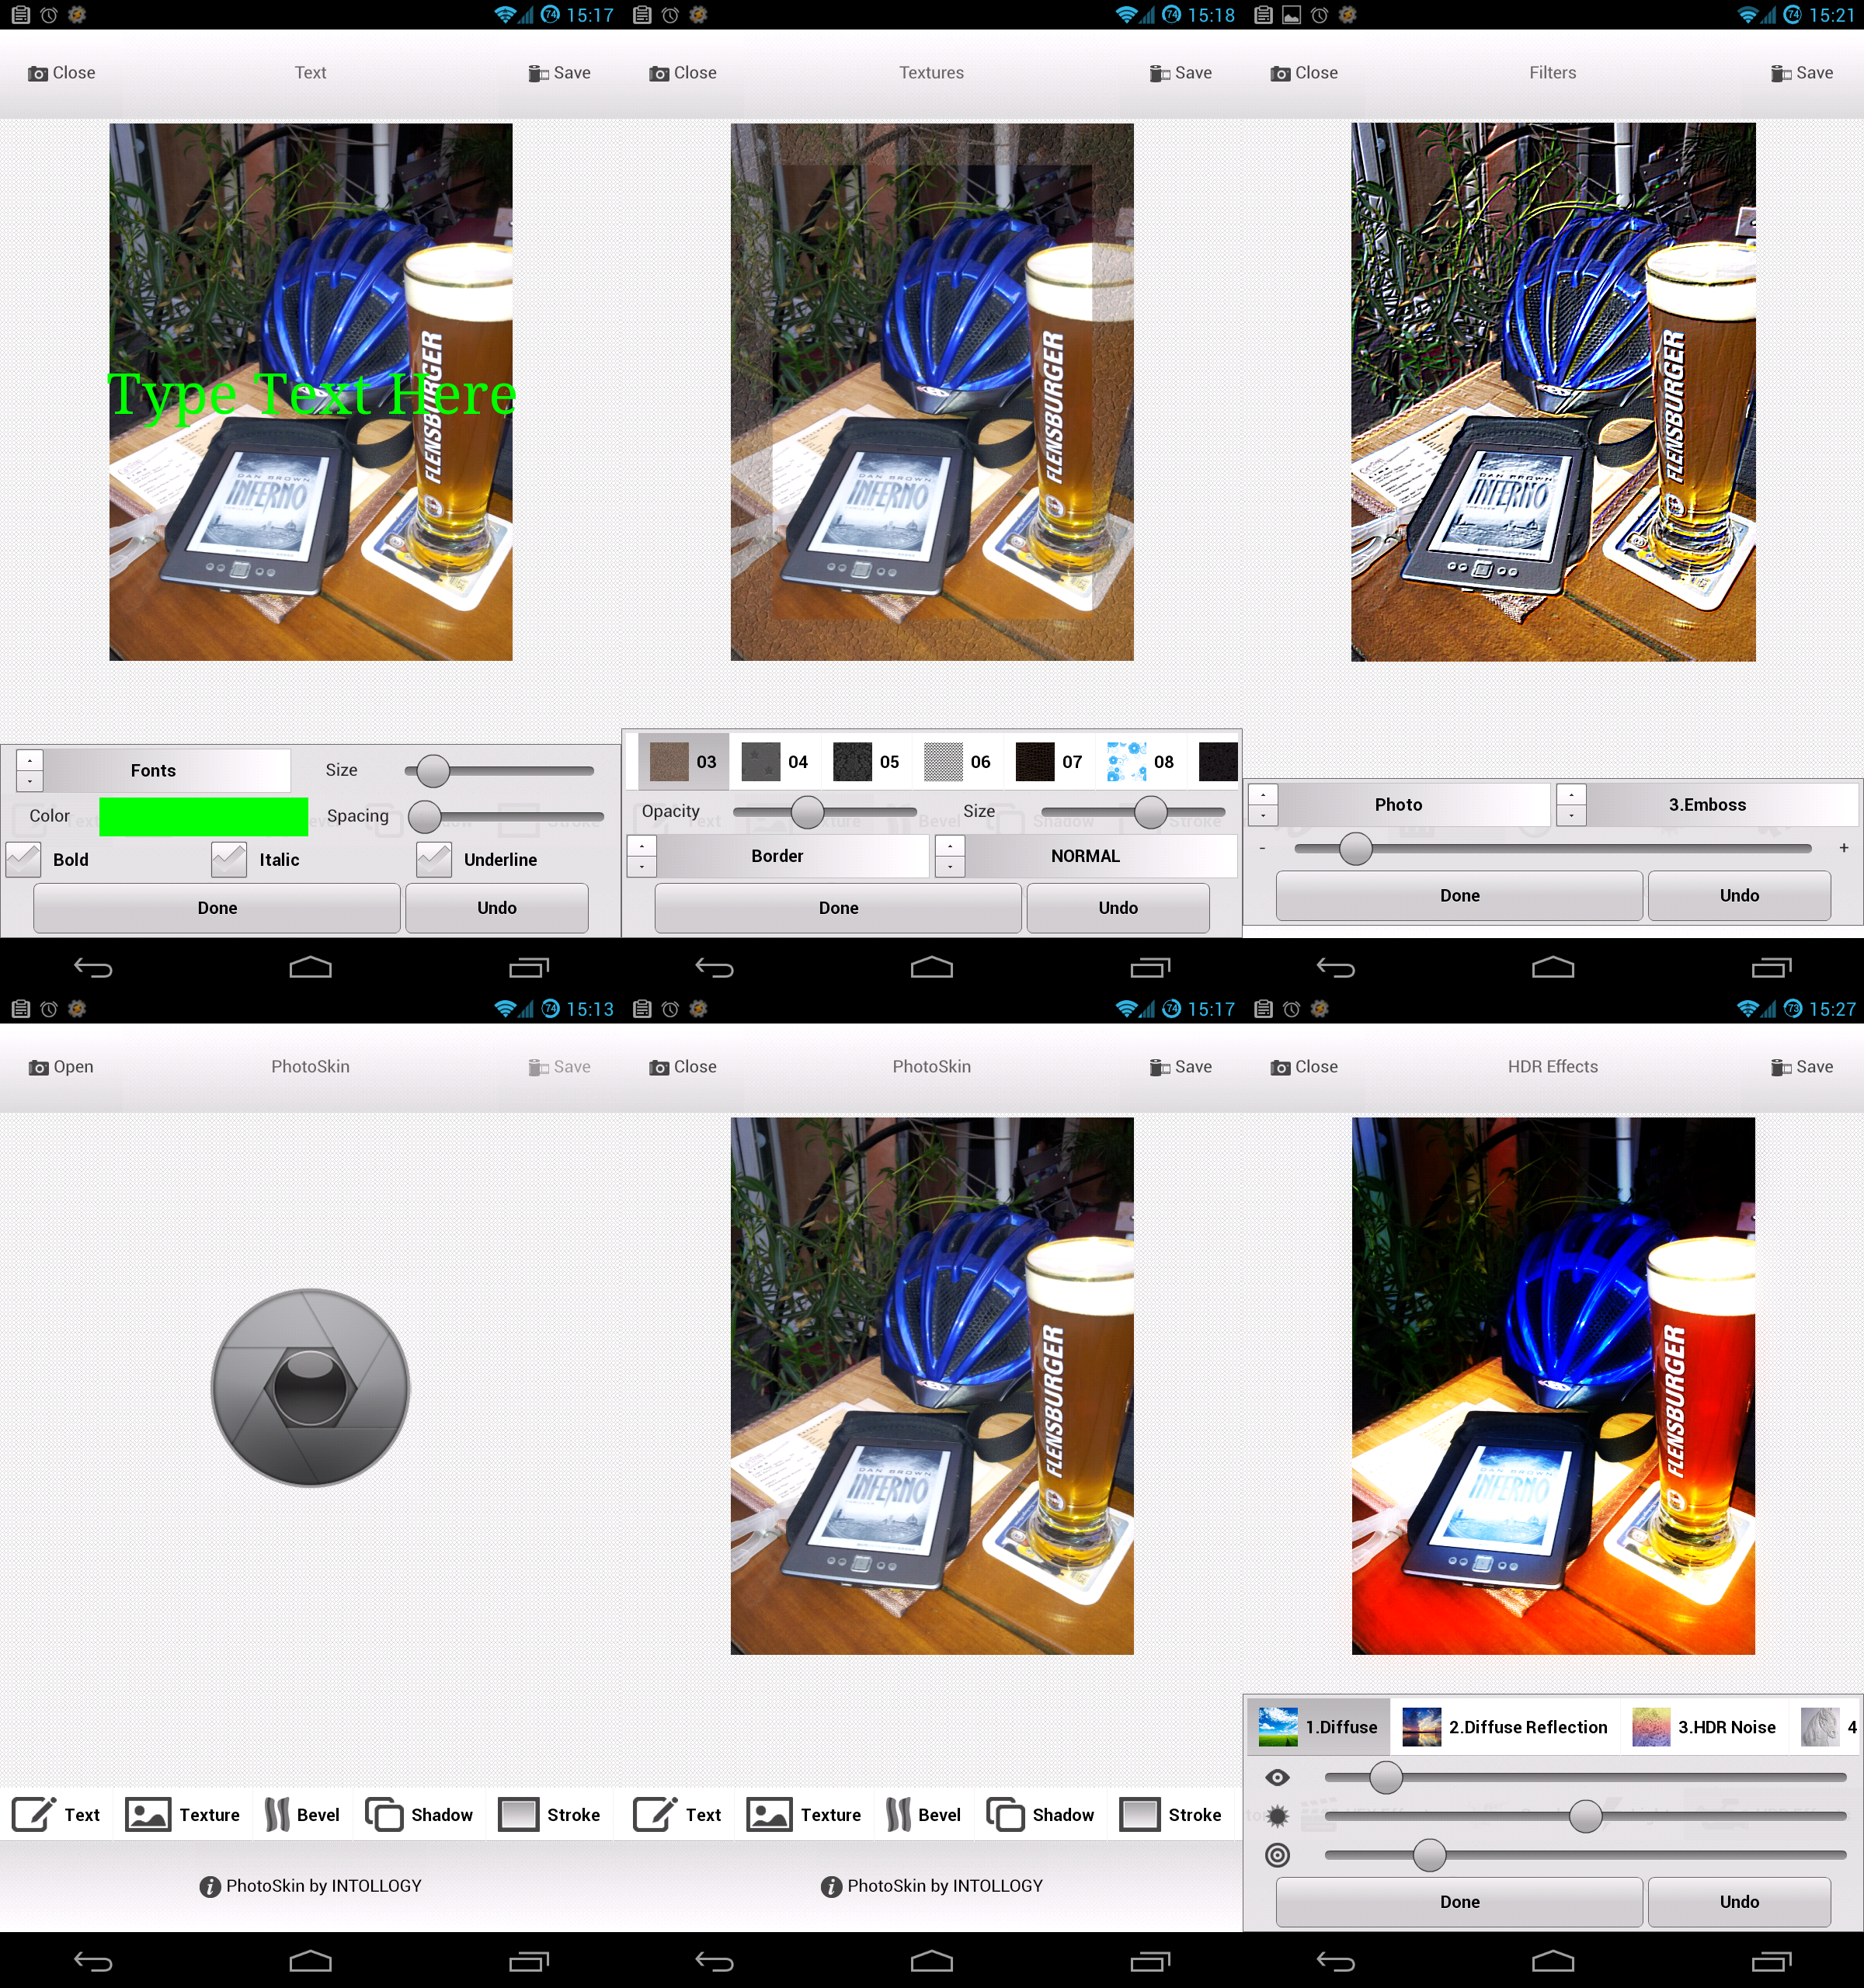Image resolution: width=1864 pixels, height=1988 pixels.
Task: Click Undo in the Text panel
Action: (x=497, y=908)
